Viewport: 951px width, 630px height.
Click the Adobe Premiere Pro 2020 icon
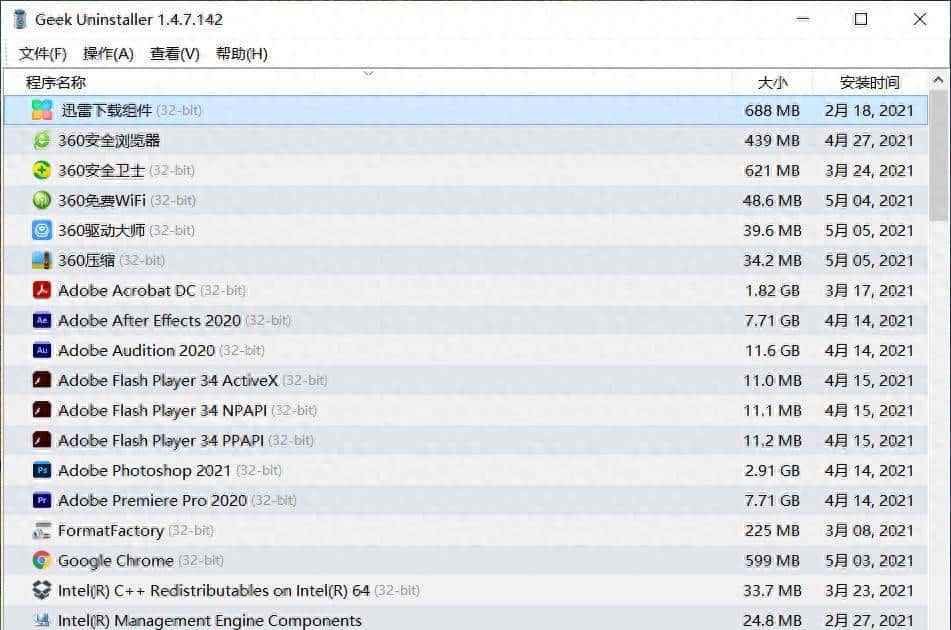(x=42, y=500)
